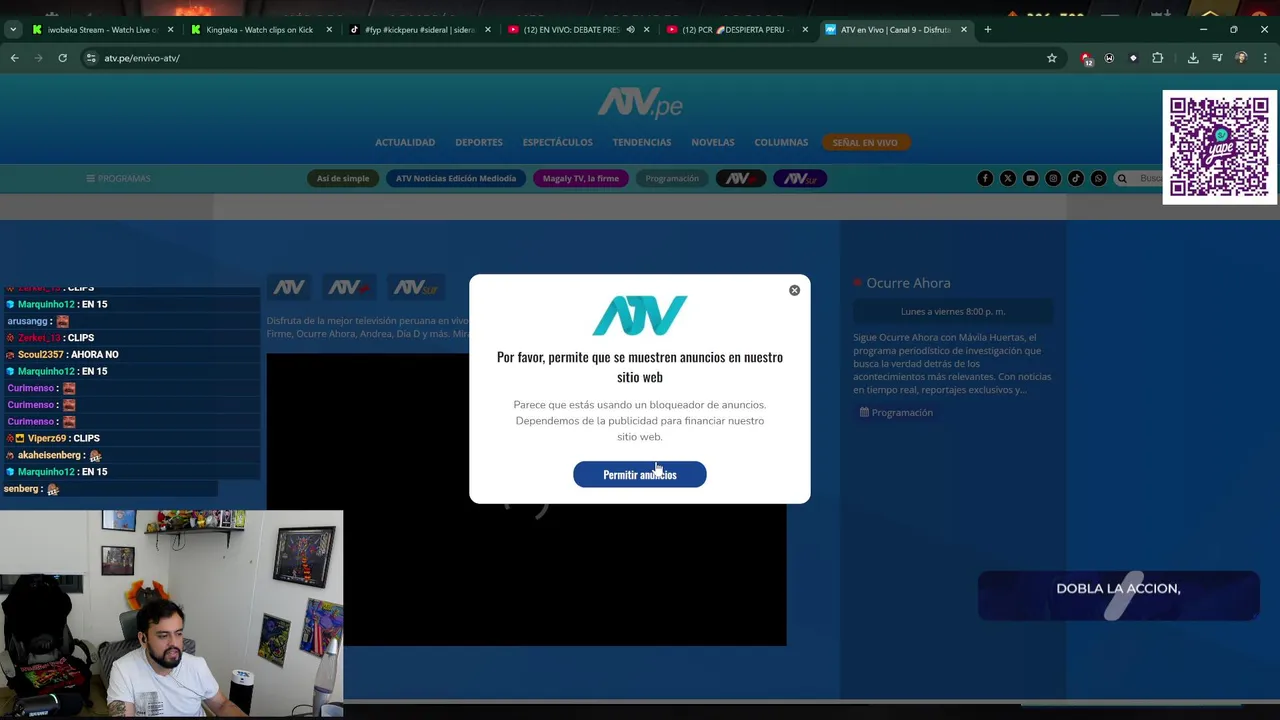Click the address bar URL atv.pe/envivo-atv/
Image resolution: width=1280 pixels, height=720 pixels.
[142, 58]
